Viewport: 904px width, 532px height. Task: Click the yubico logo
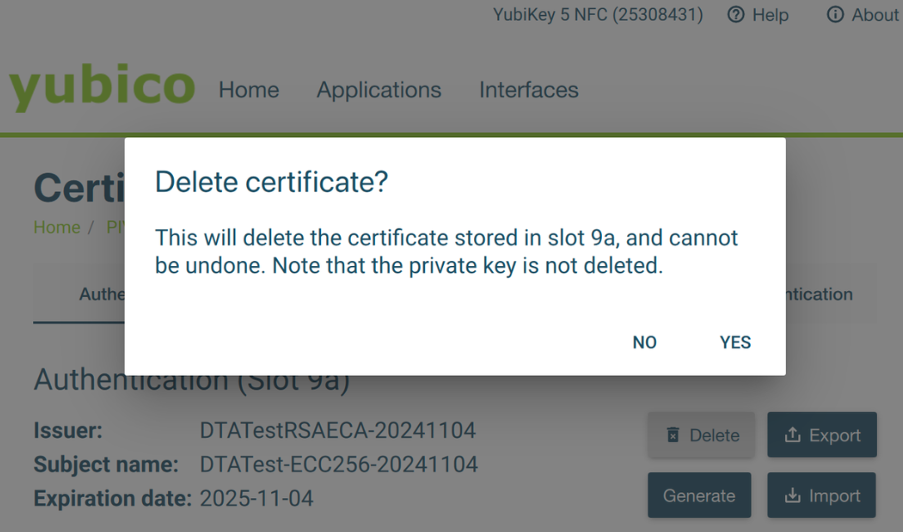tap(102, 87)
